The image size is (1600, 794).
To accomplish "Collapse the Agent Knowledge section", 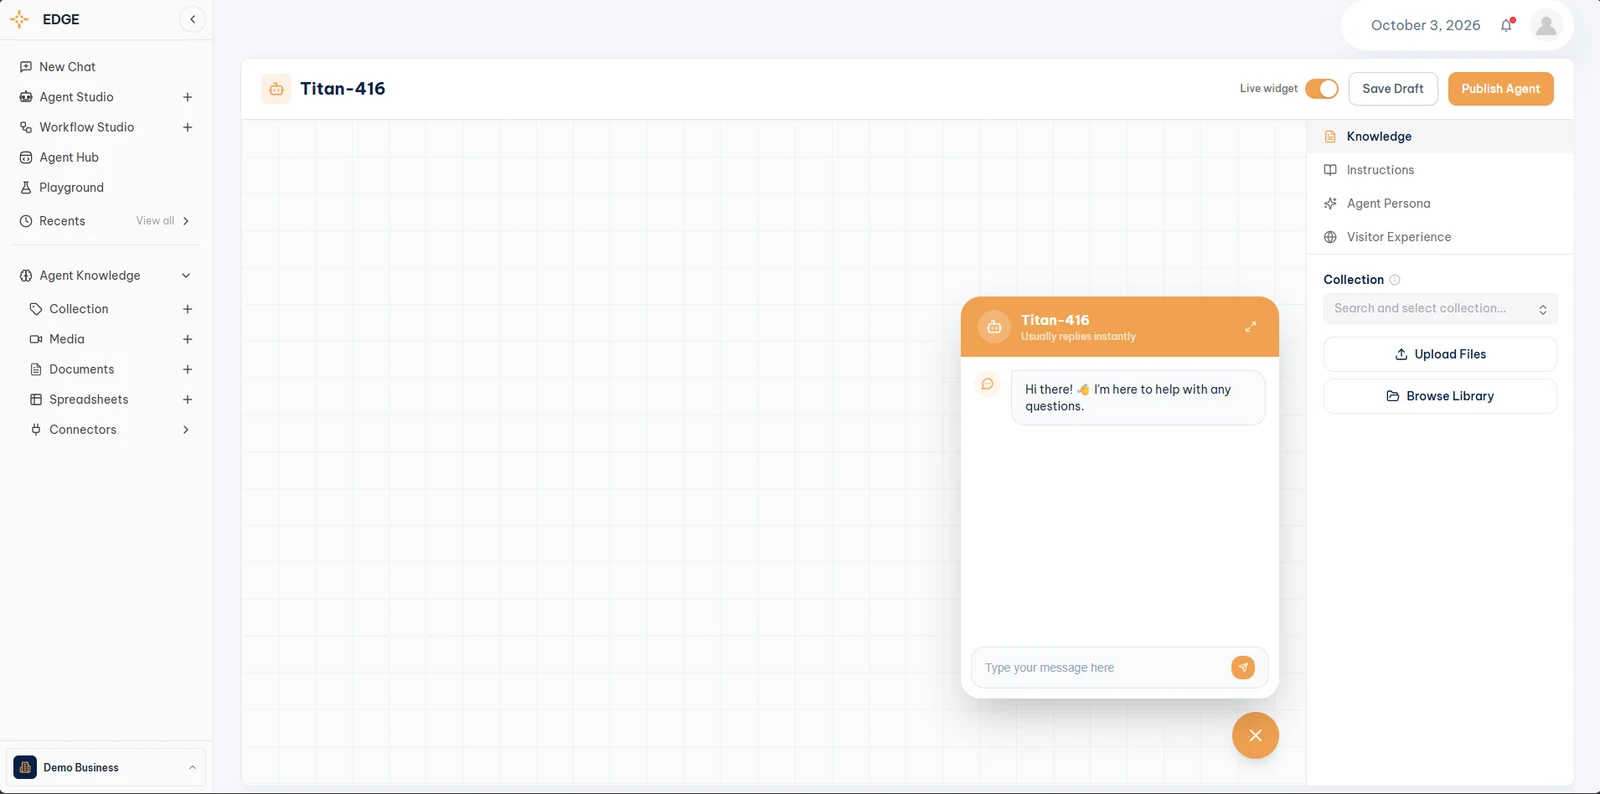I will point(186,276).
